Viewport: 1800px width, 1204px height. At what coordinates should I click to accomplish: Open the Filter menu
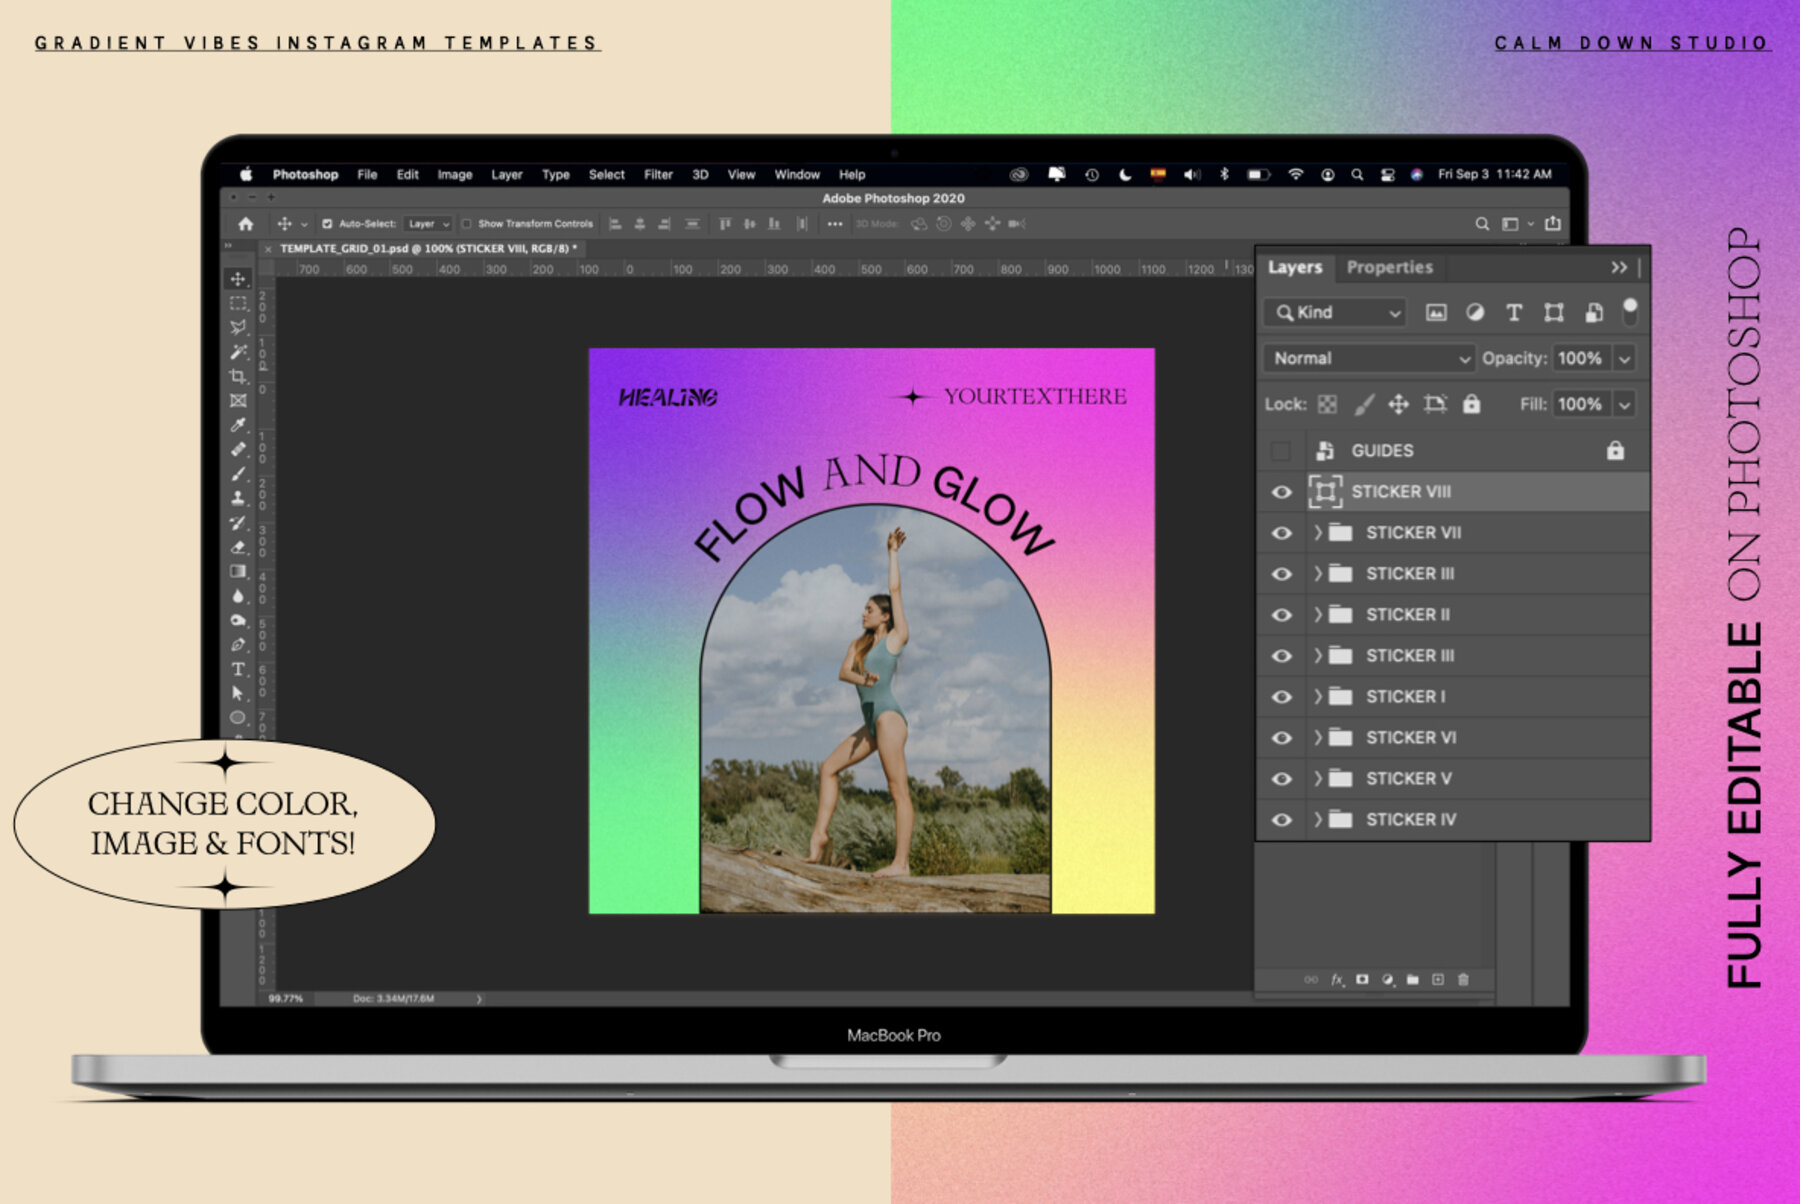[658, 174]
